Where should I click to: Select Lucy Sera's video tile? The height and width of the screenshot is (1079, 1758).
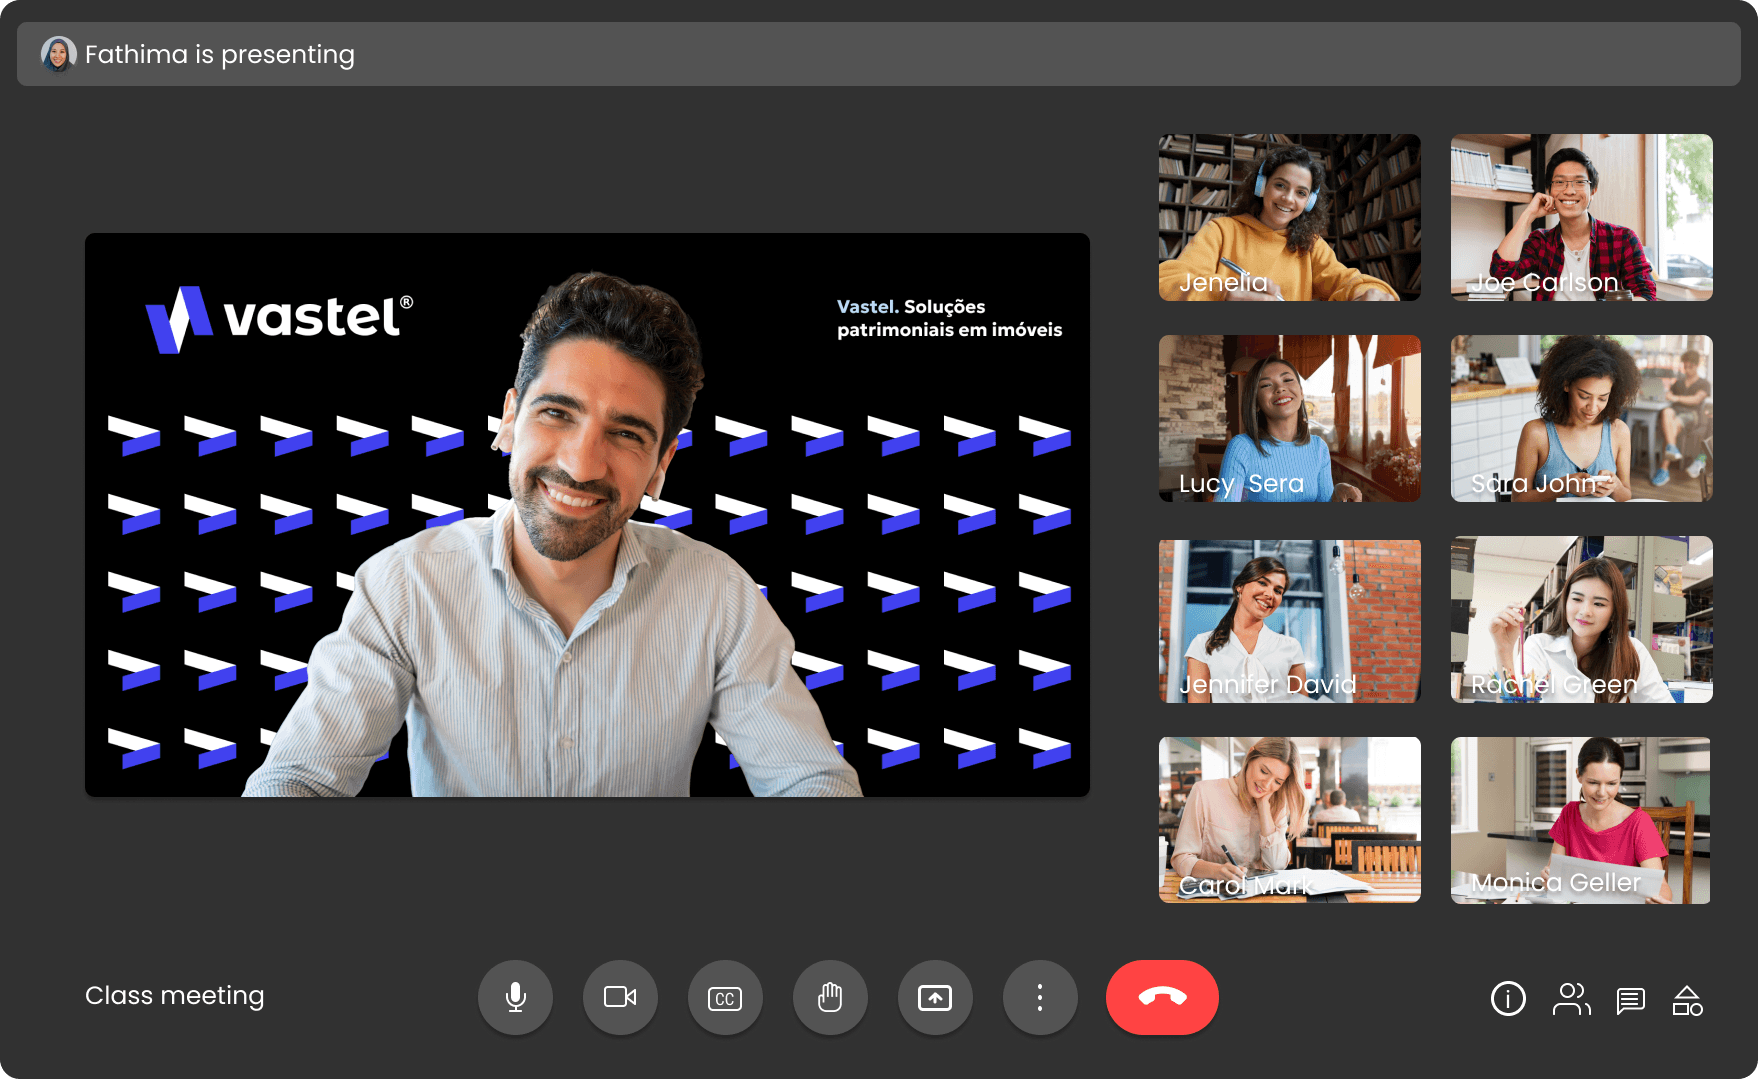tap(1289, 418)
